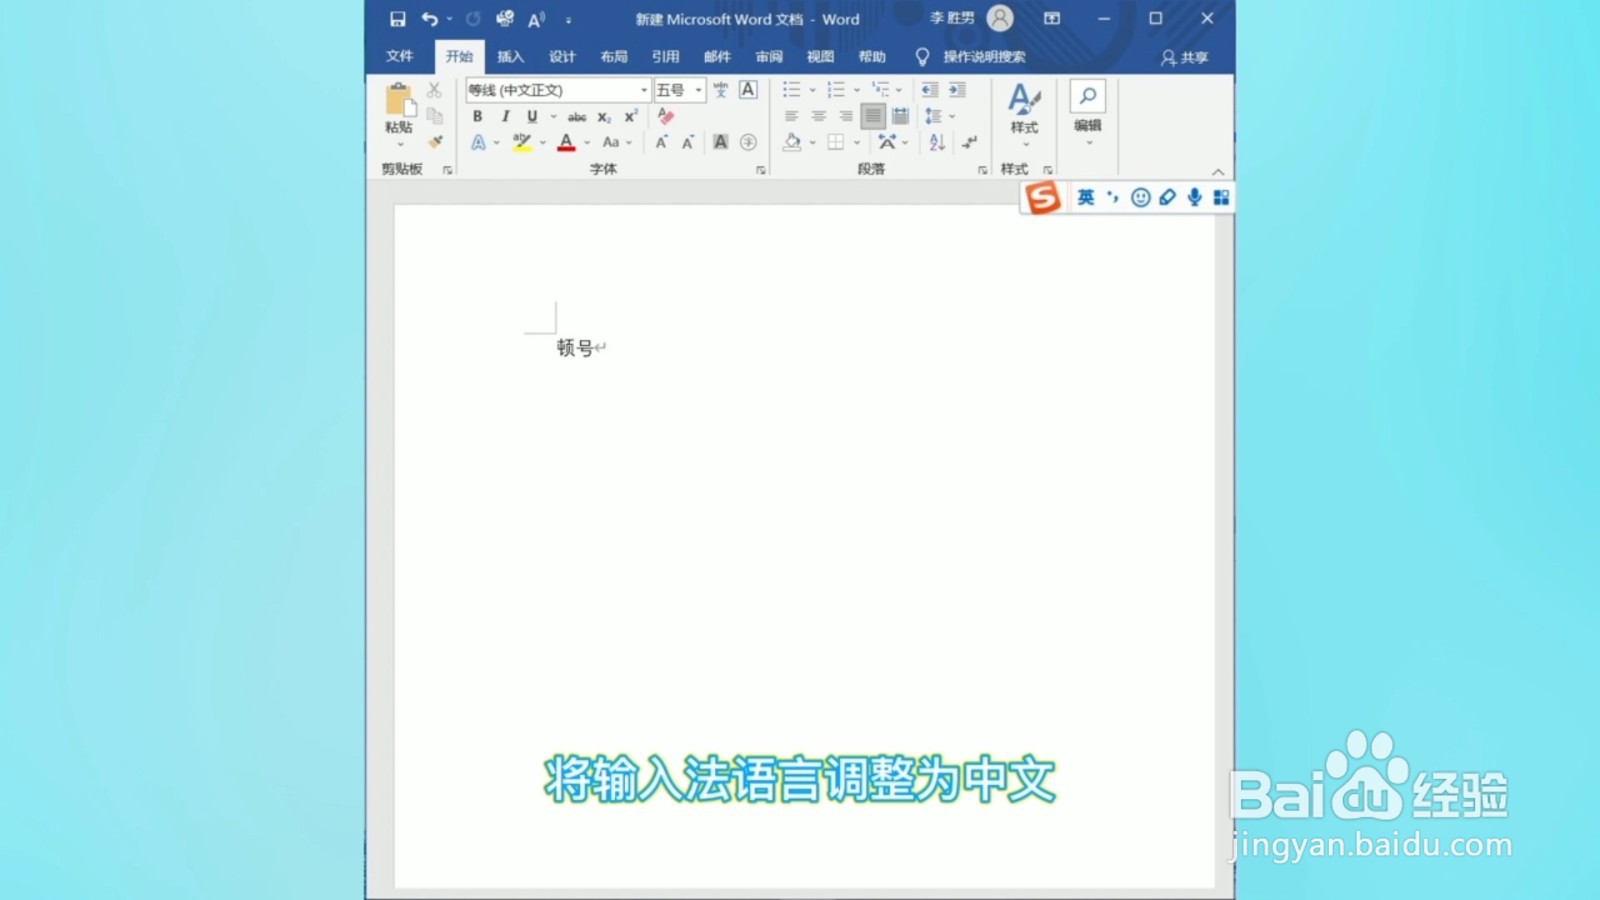Click the Increase Indent icon

click(x=957, y=90)
